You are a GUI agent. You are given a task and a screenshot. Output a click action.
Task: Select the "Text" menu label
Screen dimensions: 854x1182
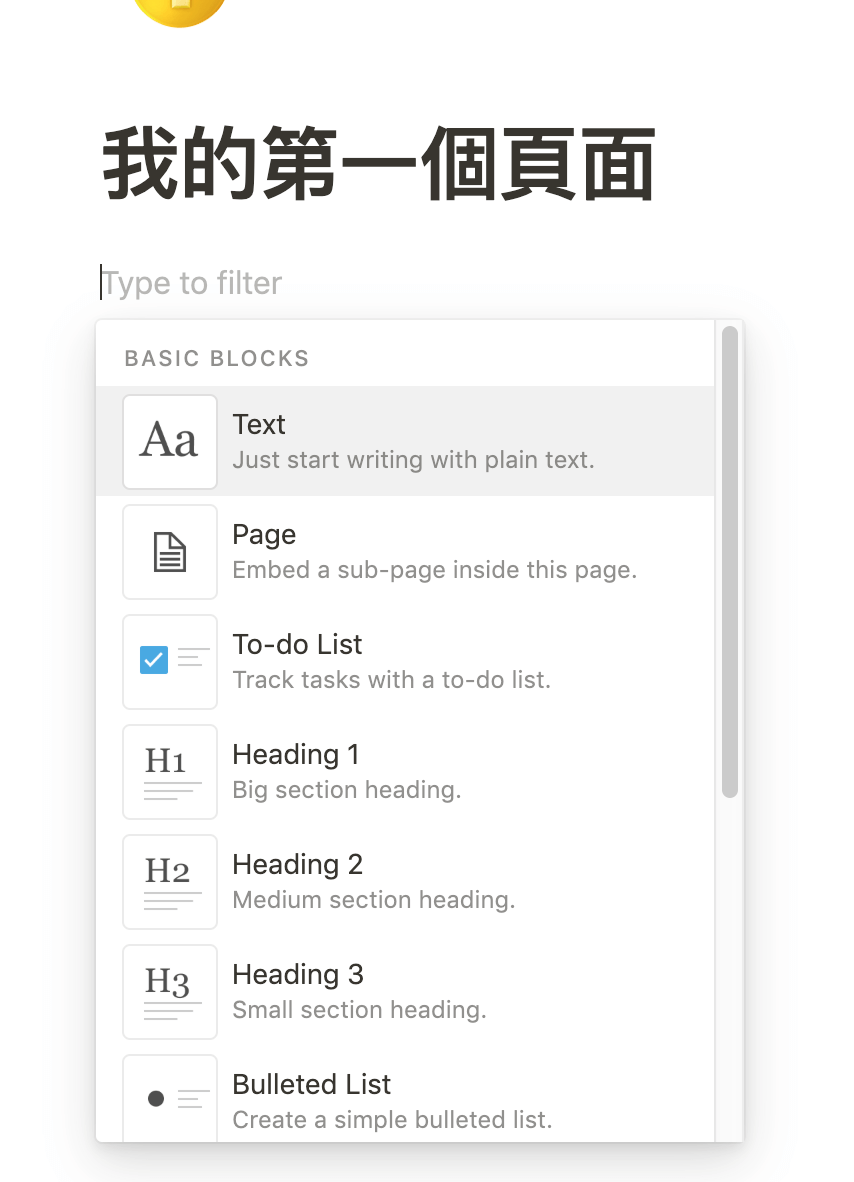coord(259,425)
